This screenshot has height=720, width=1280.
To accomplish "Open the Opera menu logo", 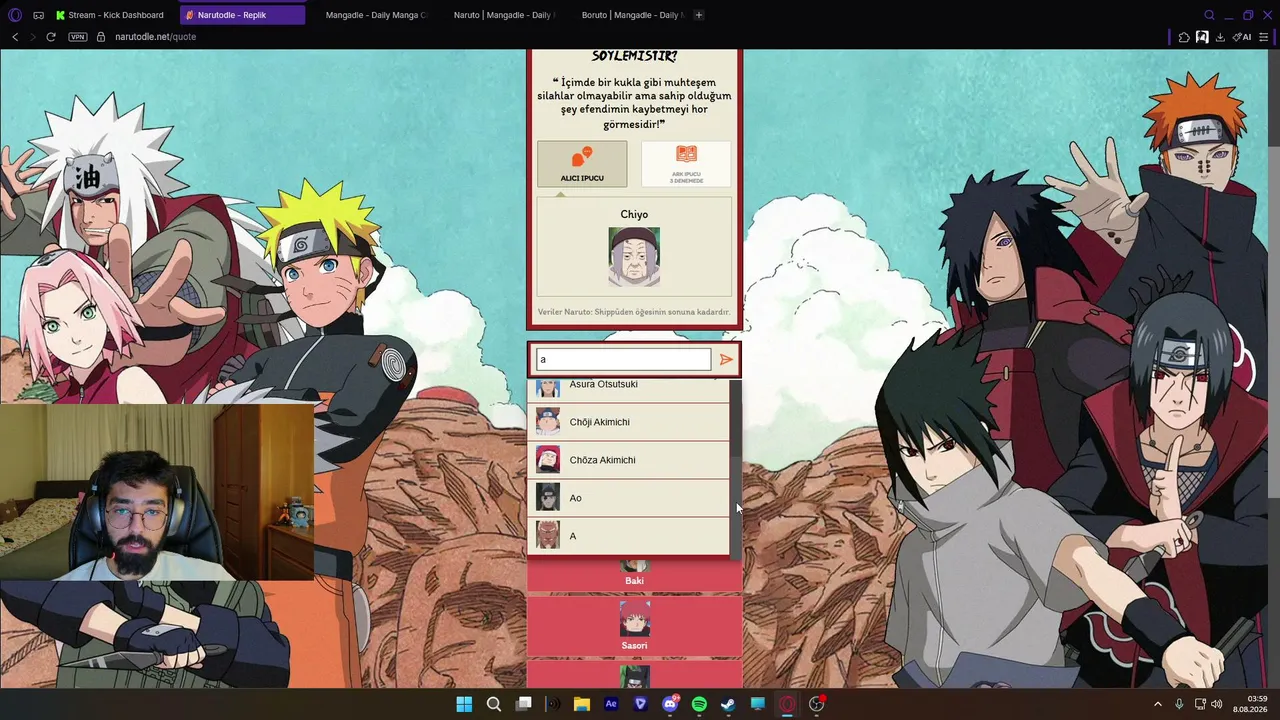I will point(15,15).
